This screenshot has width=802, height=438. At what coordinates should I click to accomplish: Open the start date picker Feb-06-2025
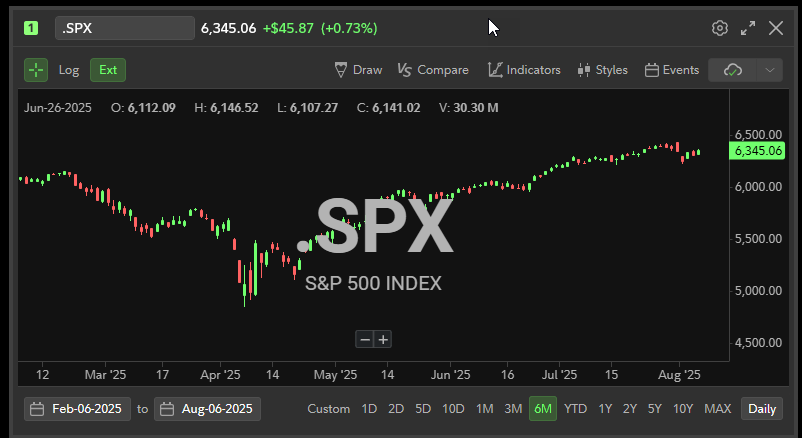click(x=77, y=409)
